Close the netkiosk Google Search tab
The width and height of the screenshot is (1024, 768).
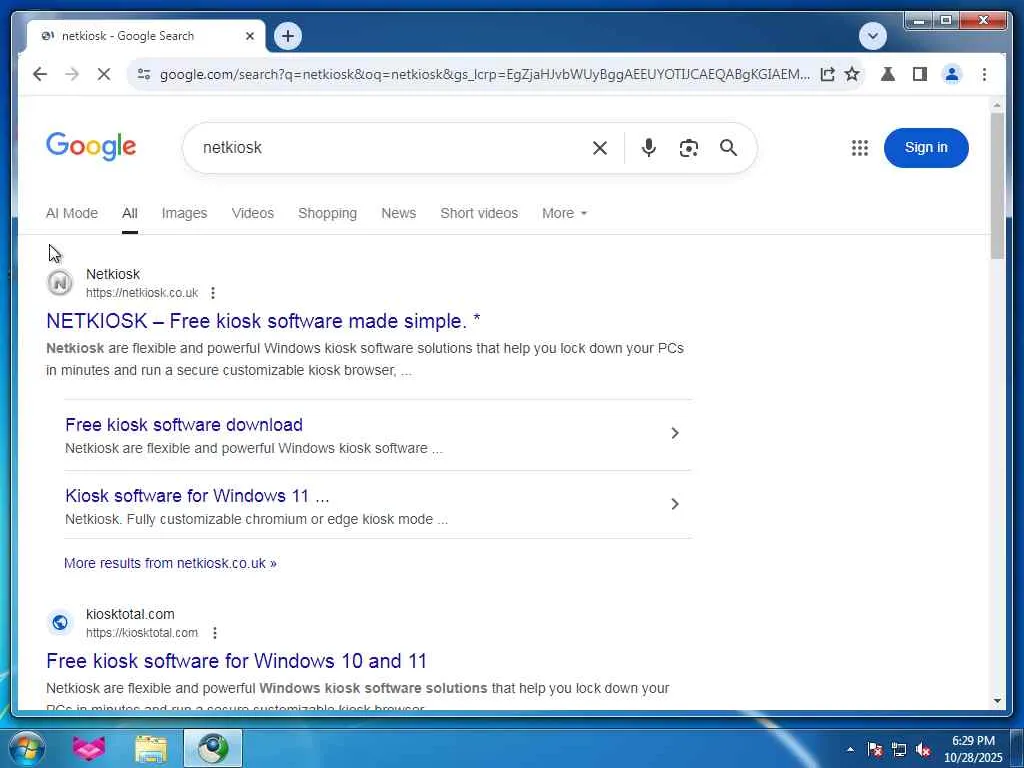[x=249, y=36]
